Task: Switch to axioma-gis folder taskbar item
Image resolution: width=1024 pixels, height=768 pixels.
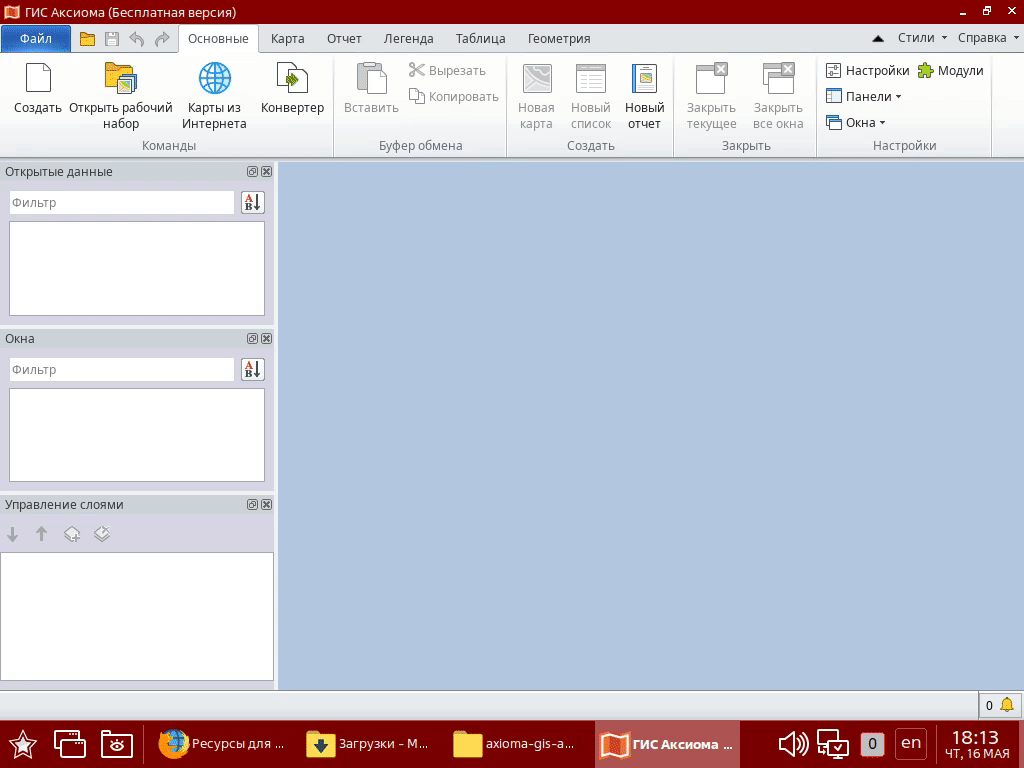Action: coord(515,744)
